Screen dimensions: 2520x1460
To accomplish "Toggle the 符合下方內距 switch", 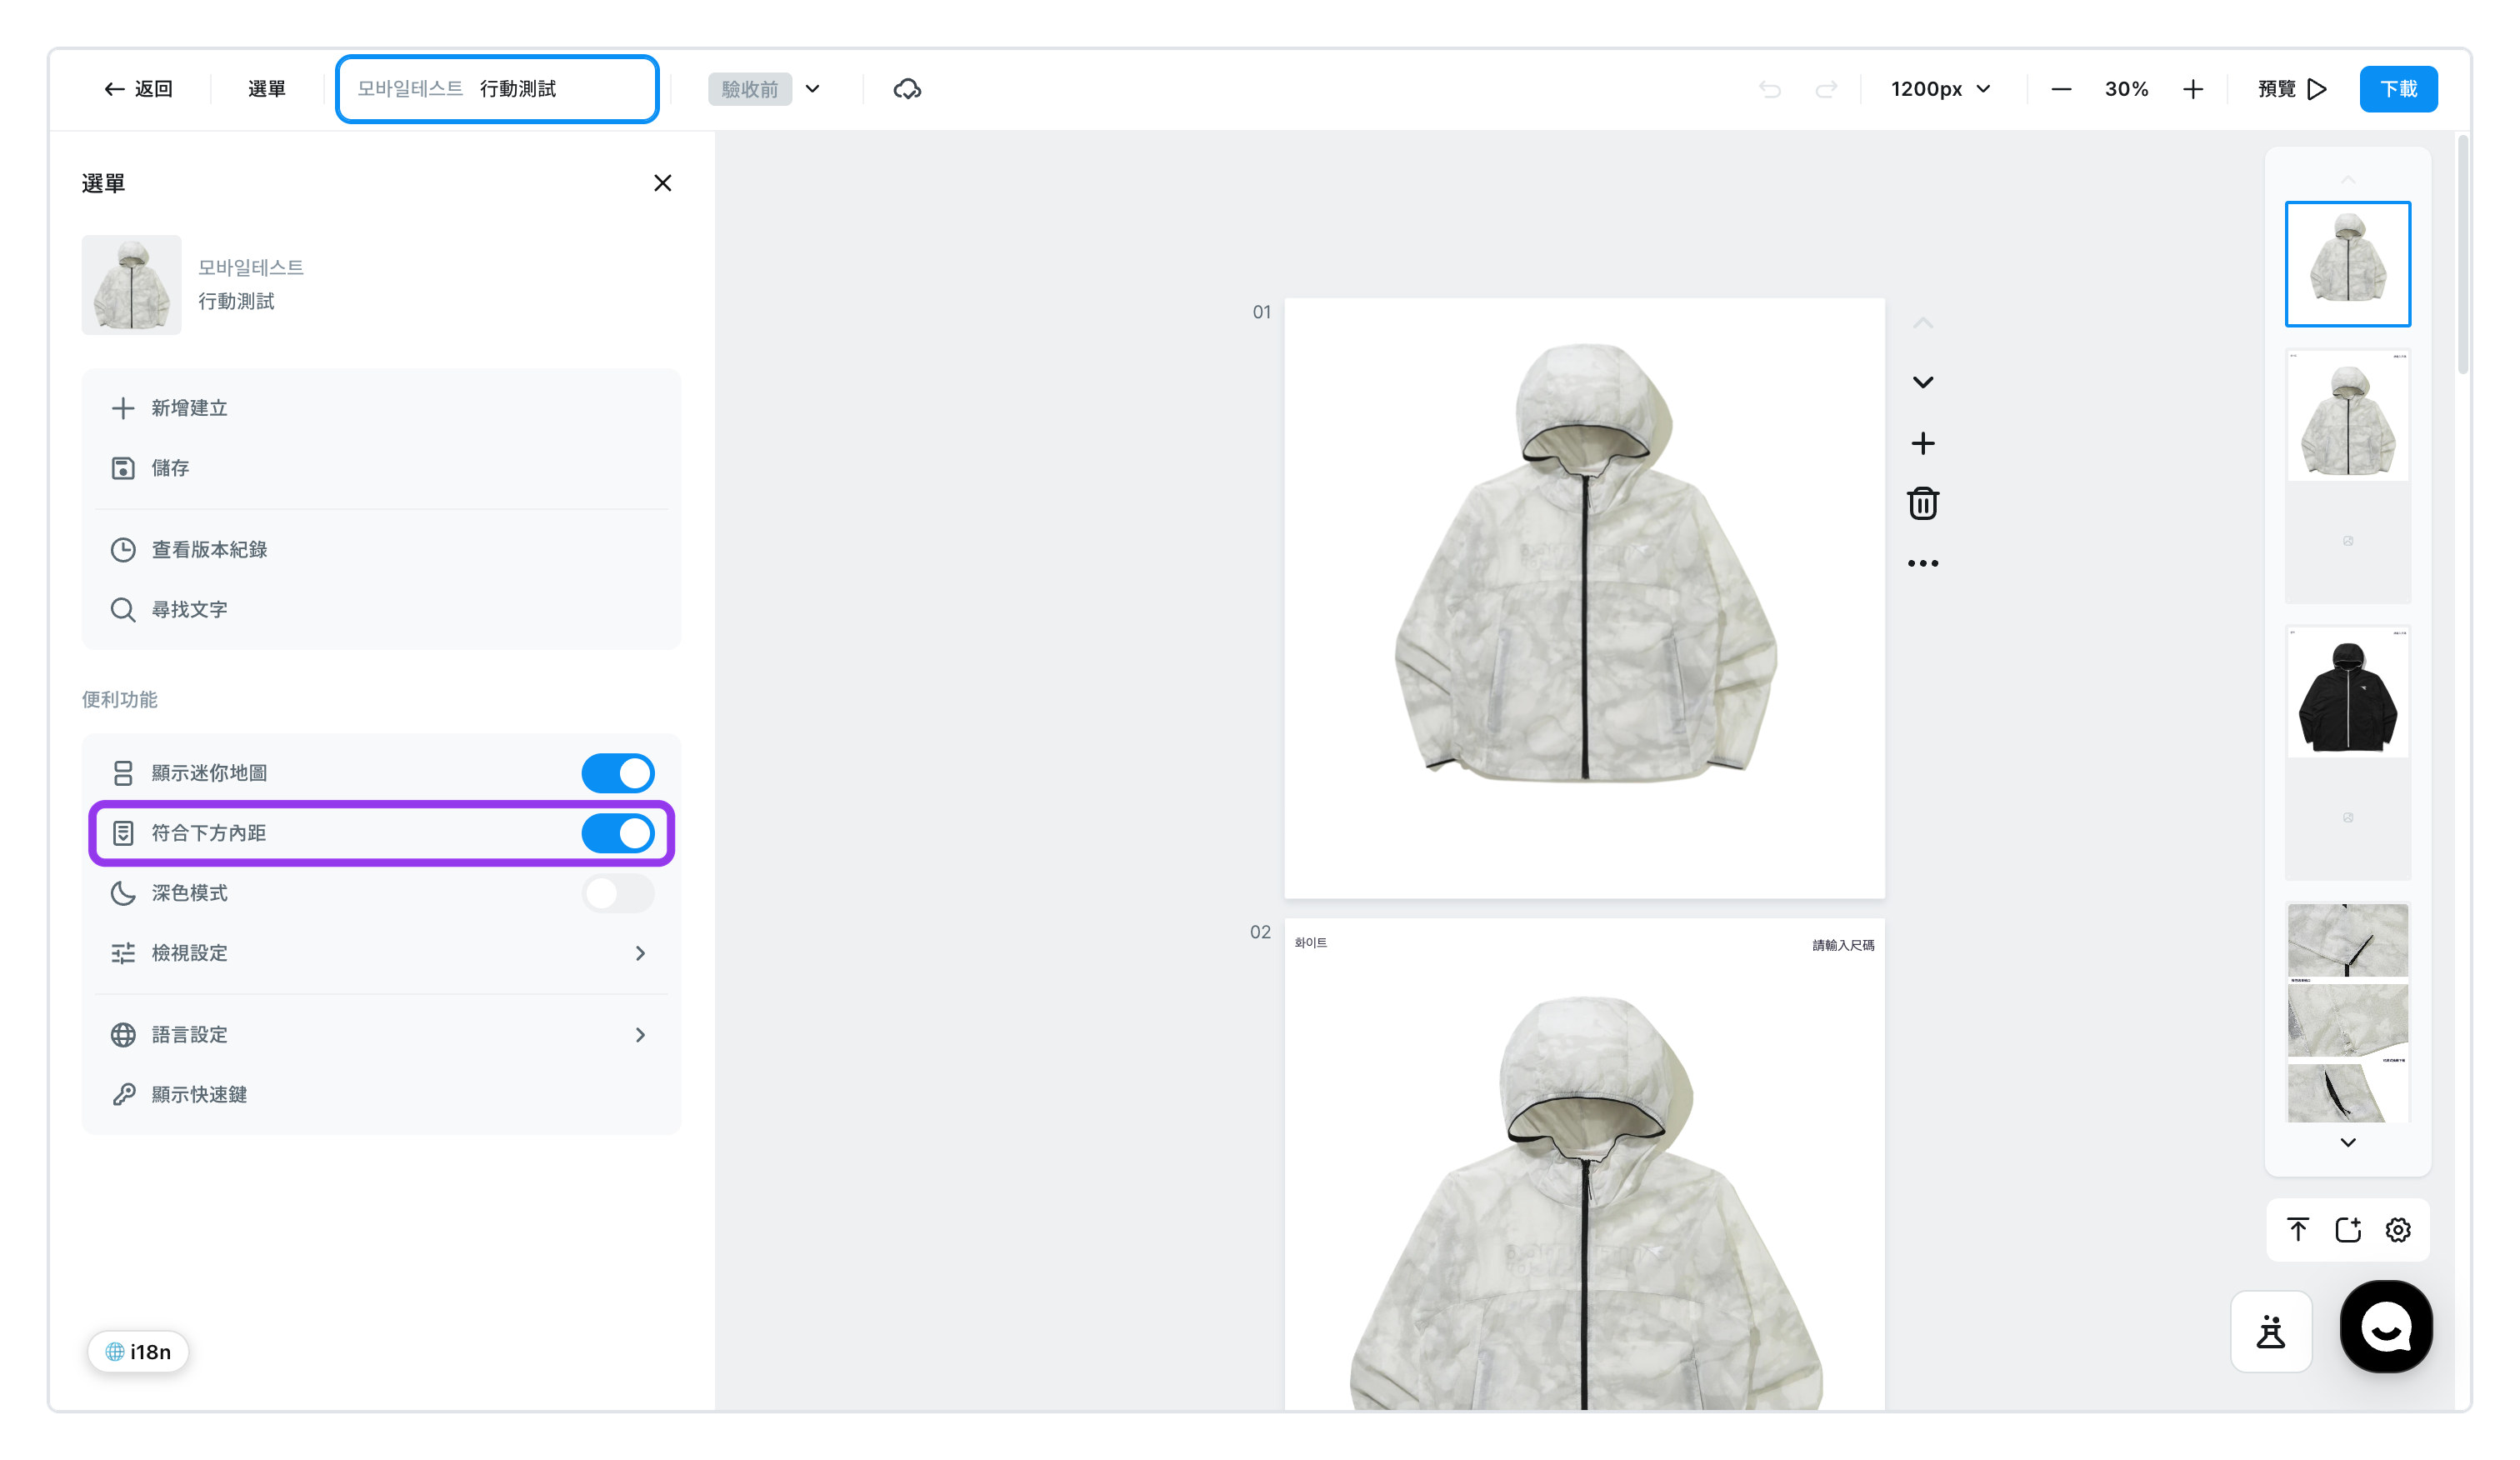I will tap(618, 833).
